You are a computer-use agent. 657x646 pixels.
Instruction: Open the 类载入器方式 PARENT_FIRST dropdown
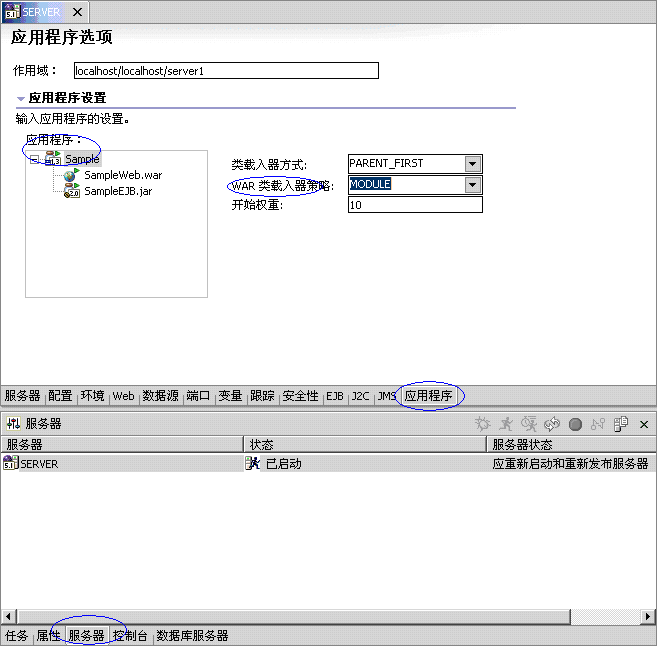[472, 164]
